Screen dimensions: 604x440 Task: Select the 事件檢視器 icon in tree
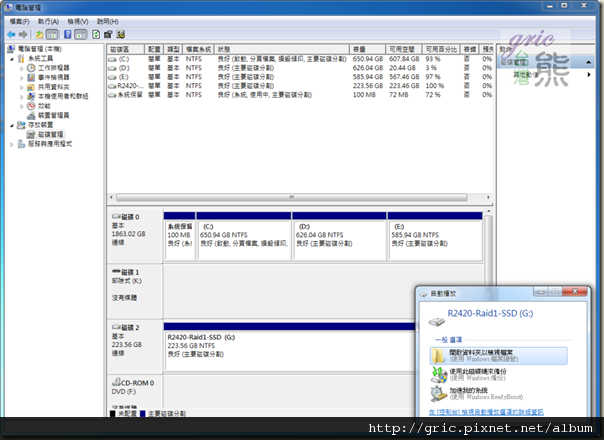(x=31, y=77)
